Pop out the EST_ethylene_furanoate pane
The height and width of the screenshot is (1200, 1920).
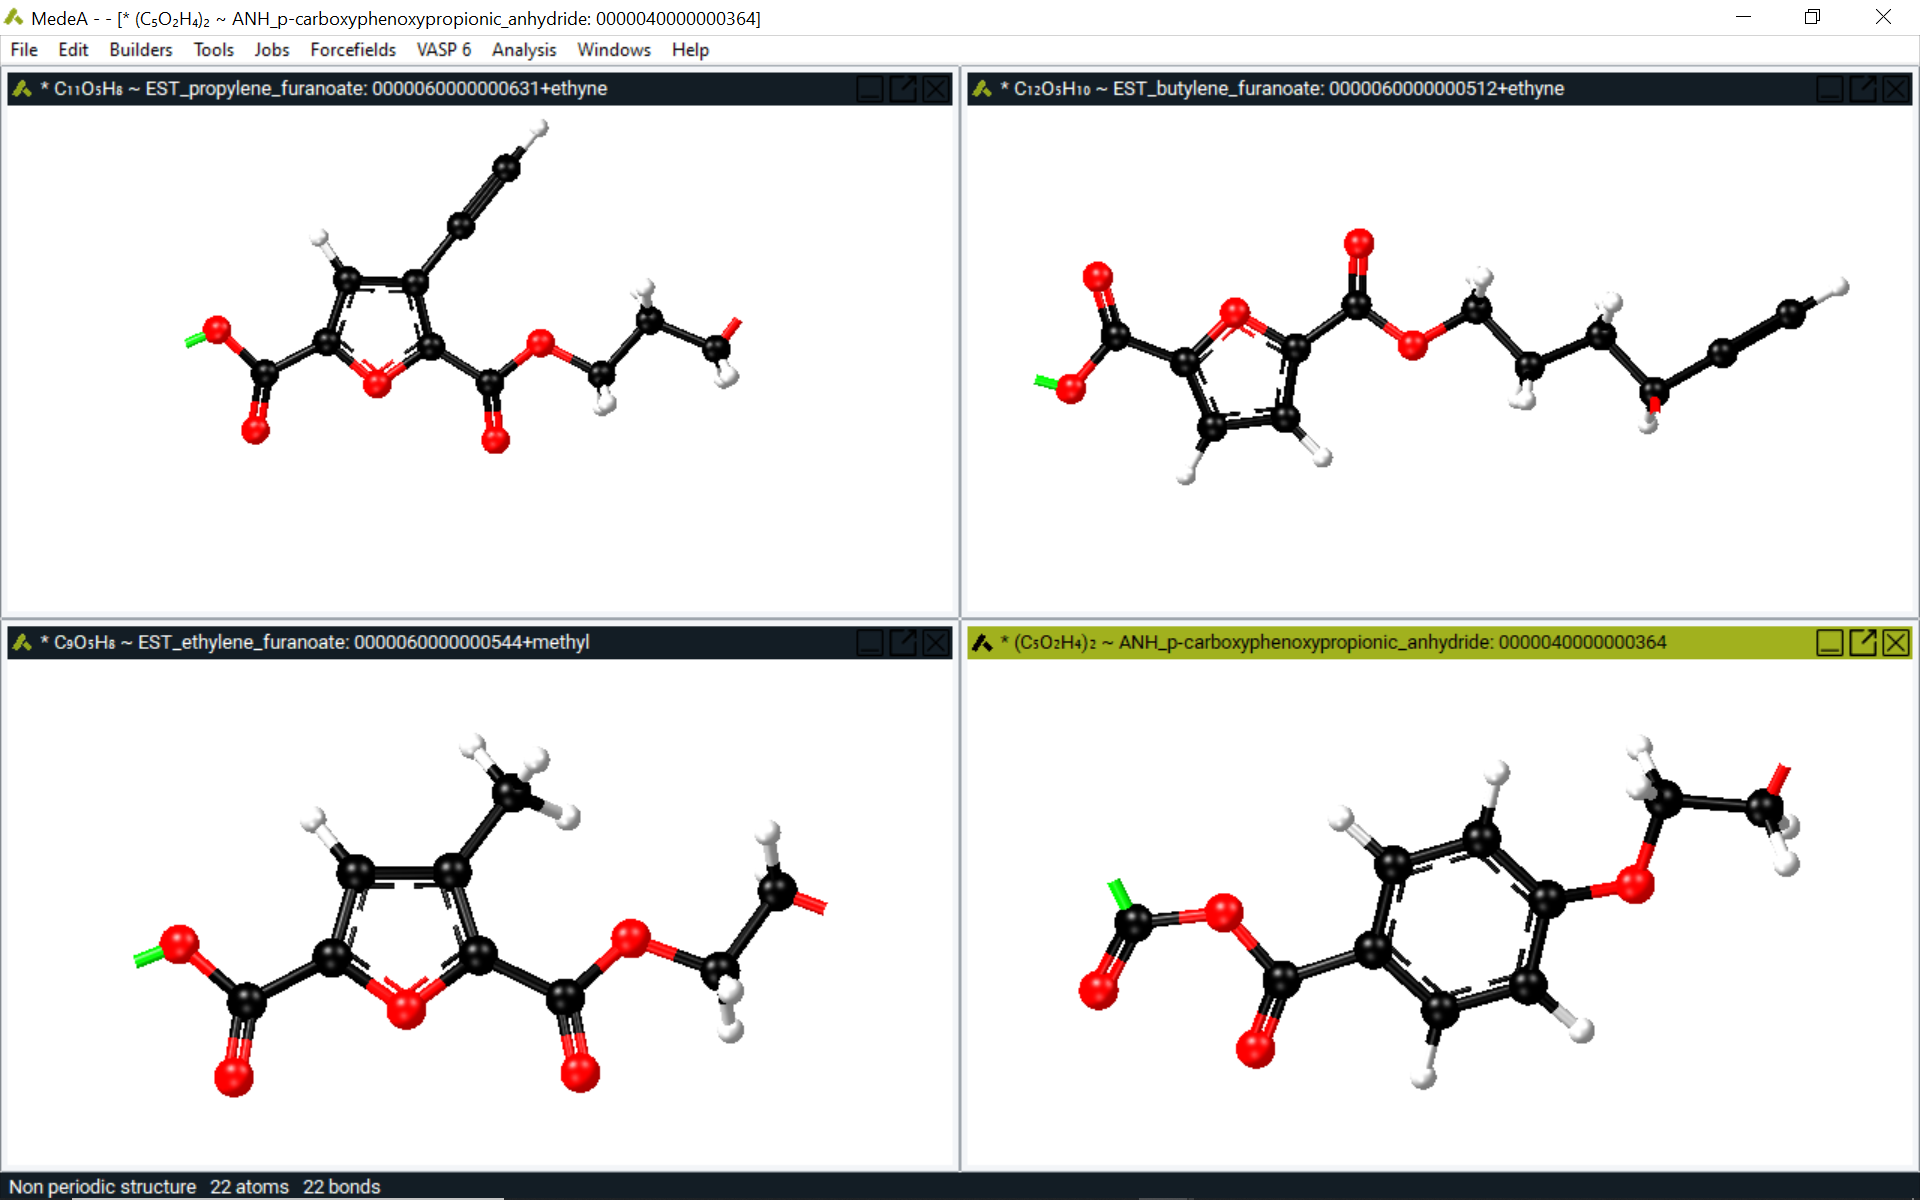click(903, 643)
